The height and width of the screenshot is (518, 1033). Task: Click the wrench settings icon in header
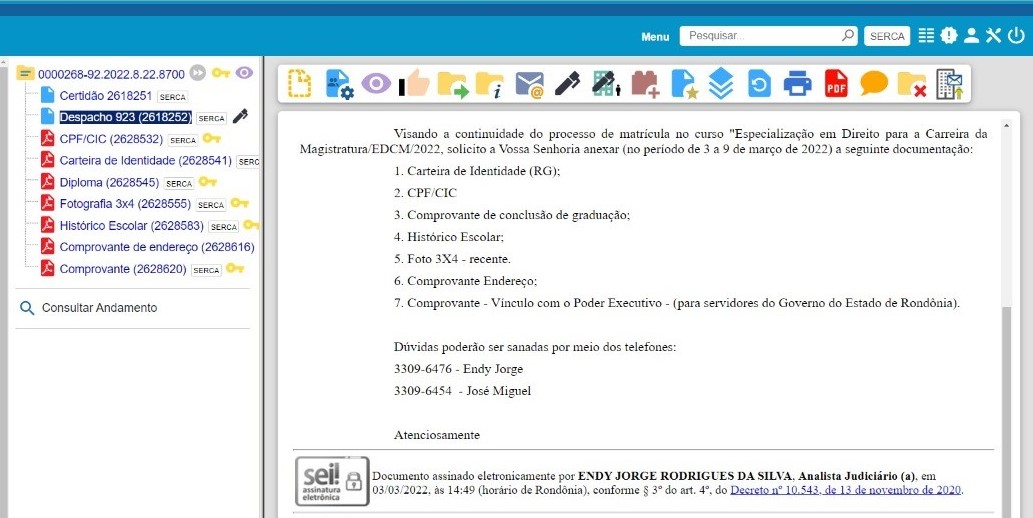click(993, 36)
